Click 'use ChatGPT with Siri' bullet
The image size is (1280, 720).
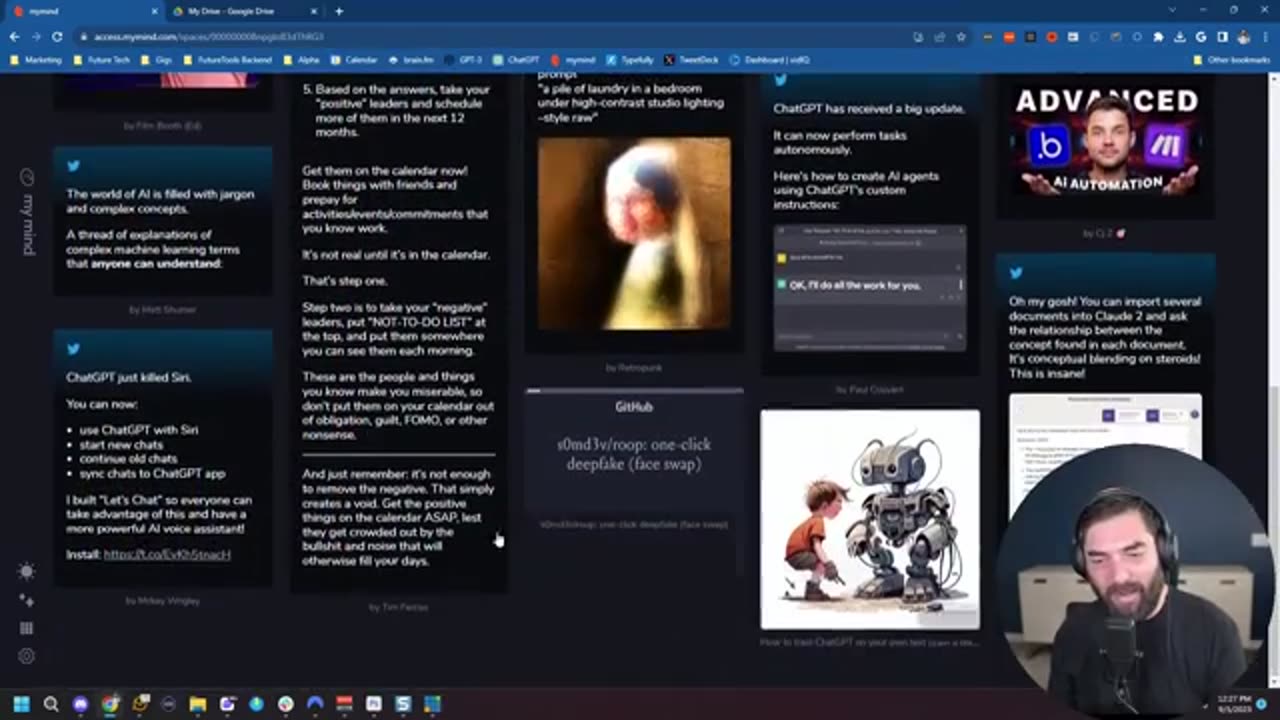coord(138,429)
